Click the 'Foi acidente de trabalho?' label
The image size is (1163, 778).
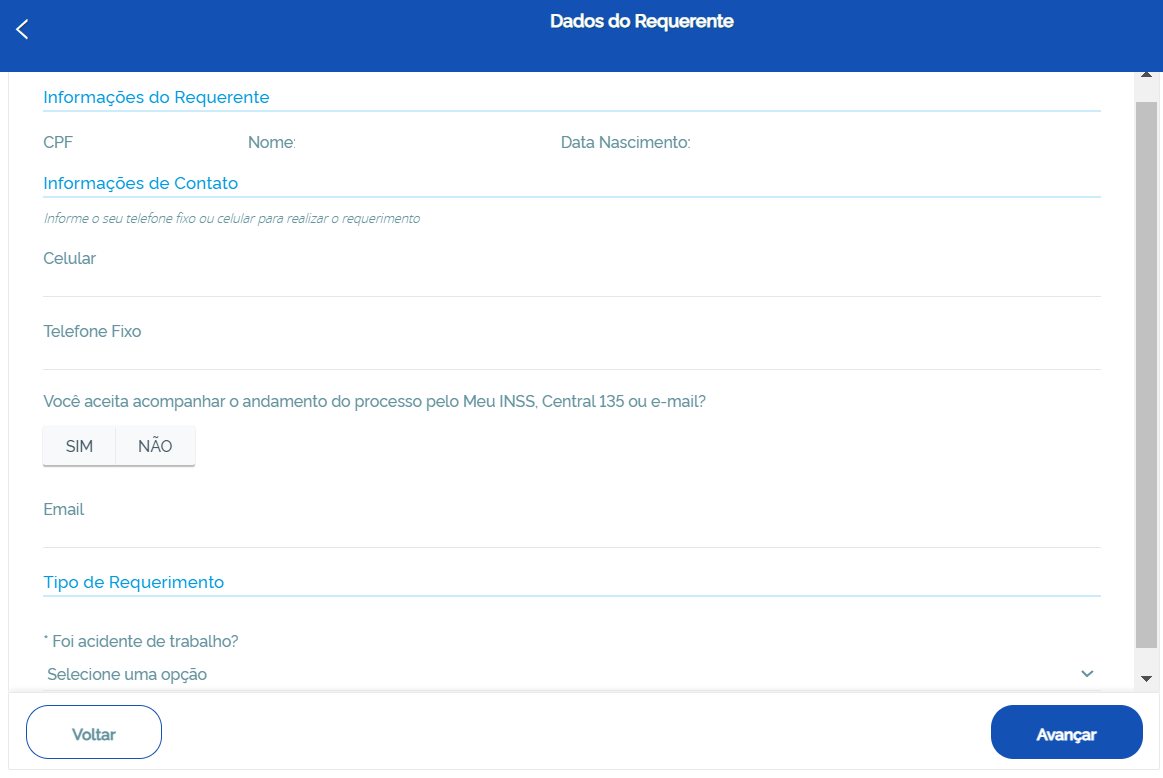(142, 640)
